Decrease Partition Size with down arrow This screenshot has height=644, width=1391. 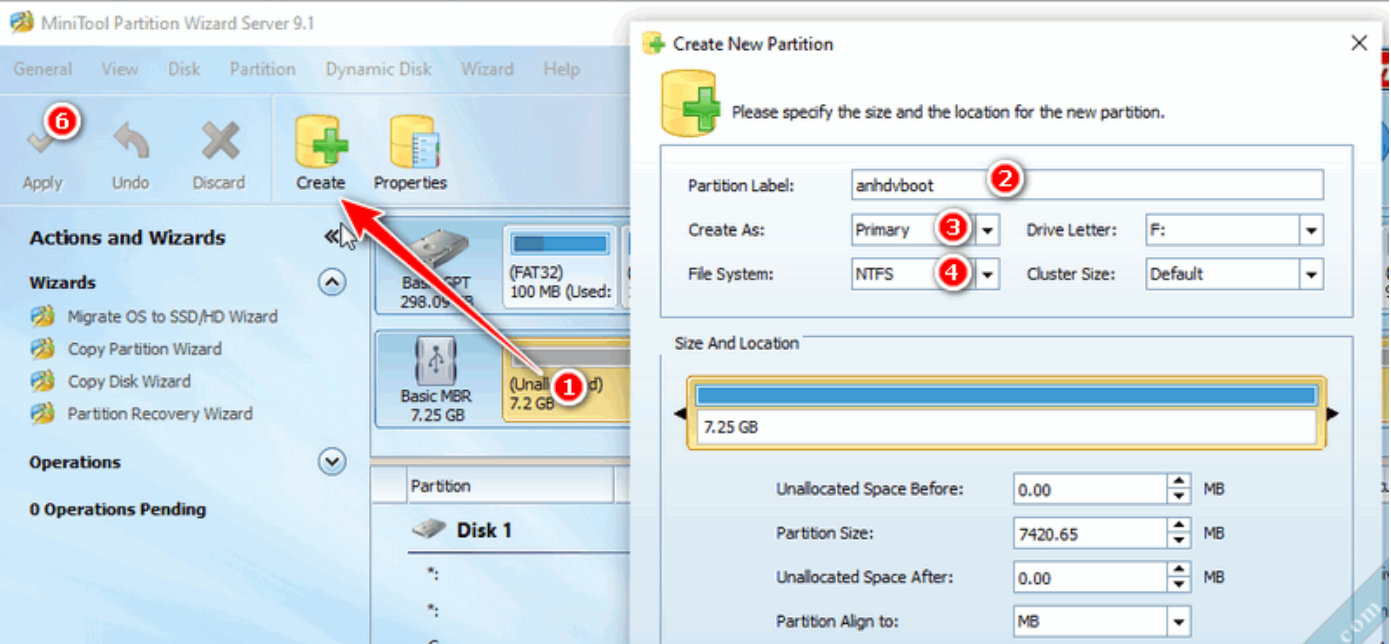point(1180,540)
